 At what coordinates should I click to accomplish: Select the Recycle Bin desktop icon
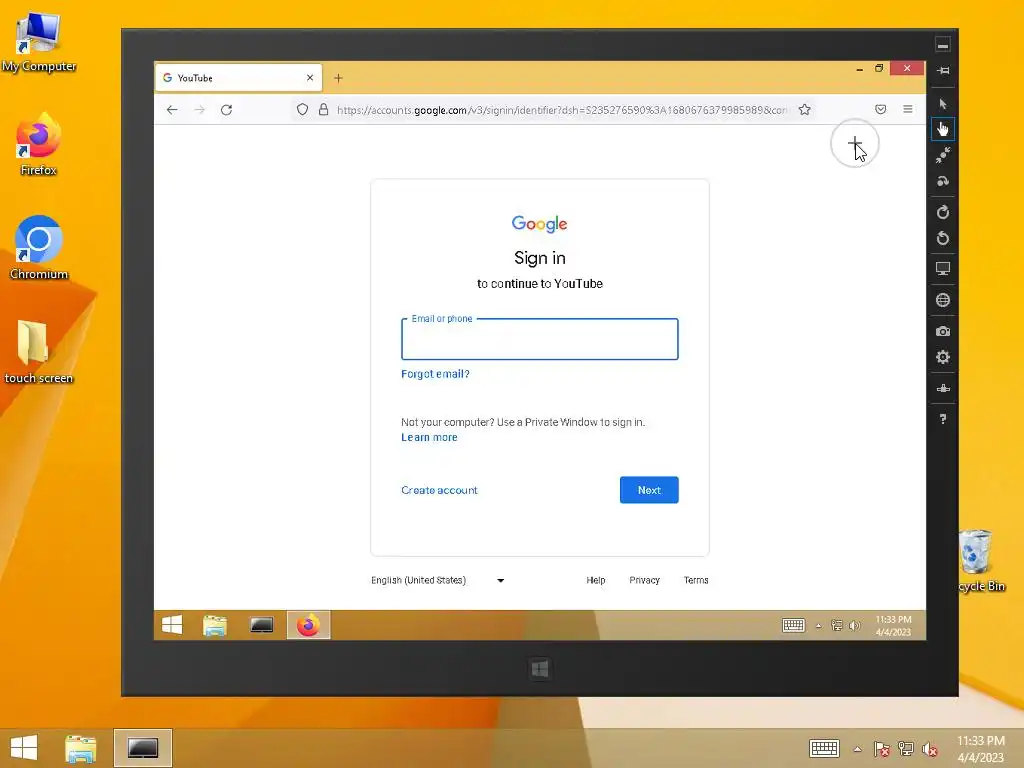[981, 562]
